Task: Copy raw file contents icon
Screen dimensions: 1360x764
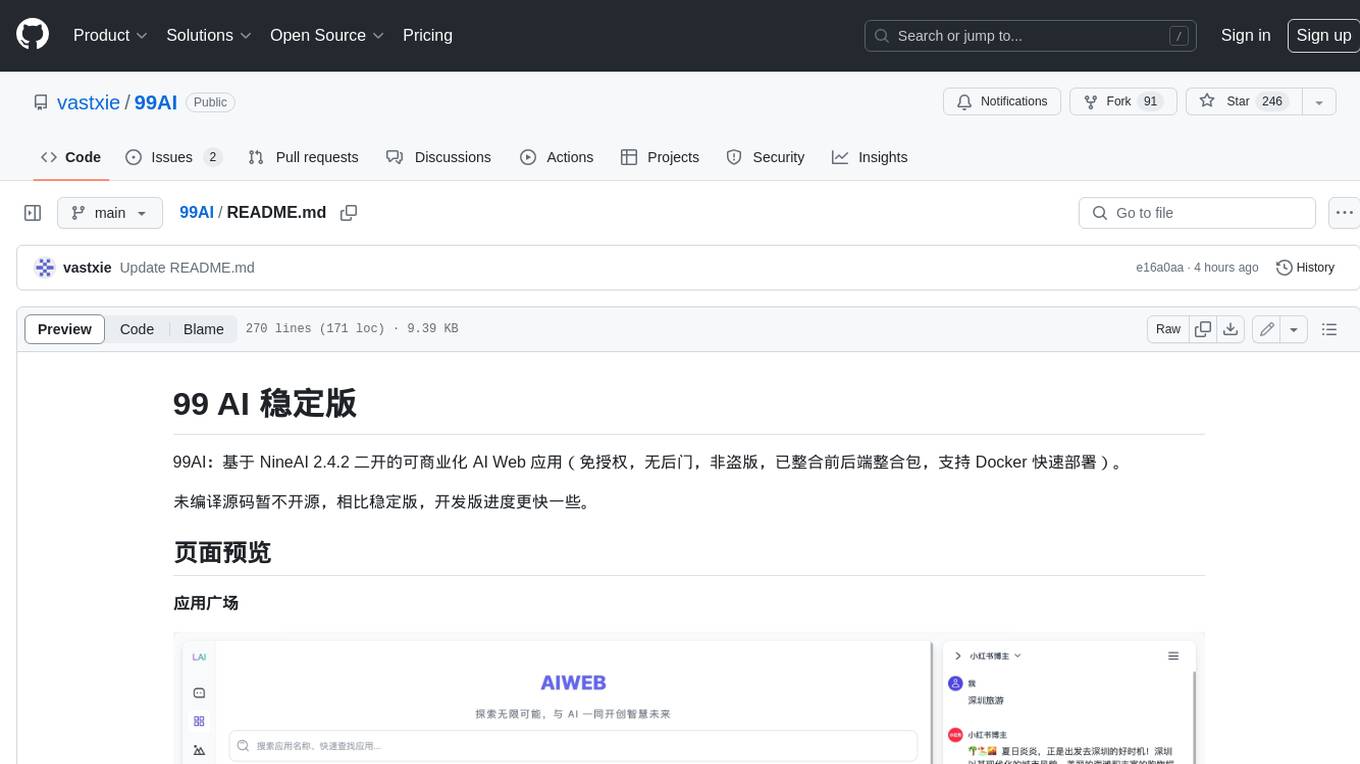Action: point(1203,329)
